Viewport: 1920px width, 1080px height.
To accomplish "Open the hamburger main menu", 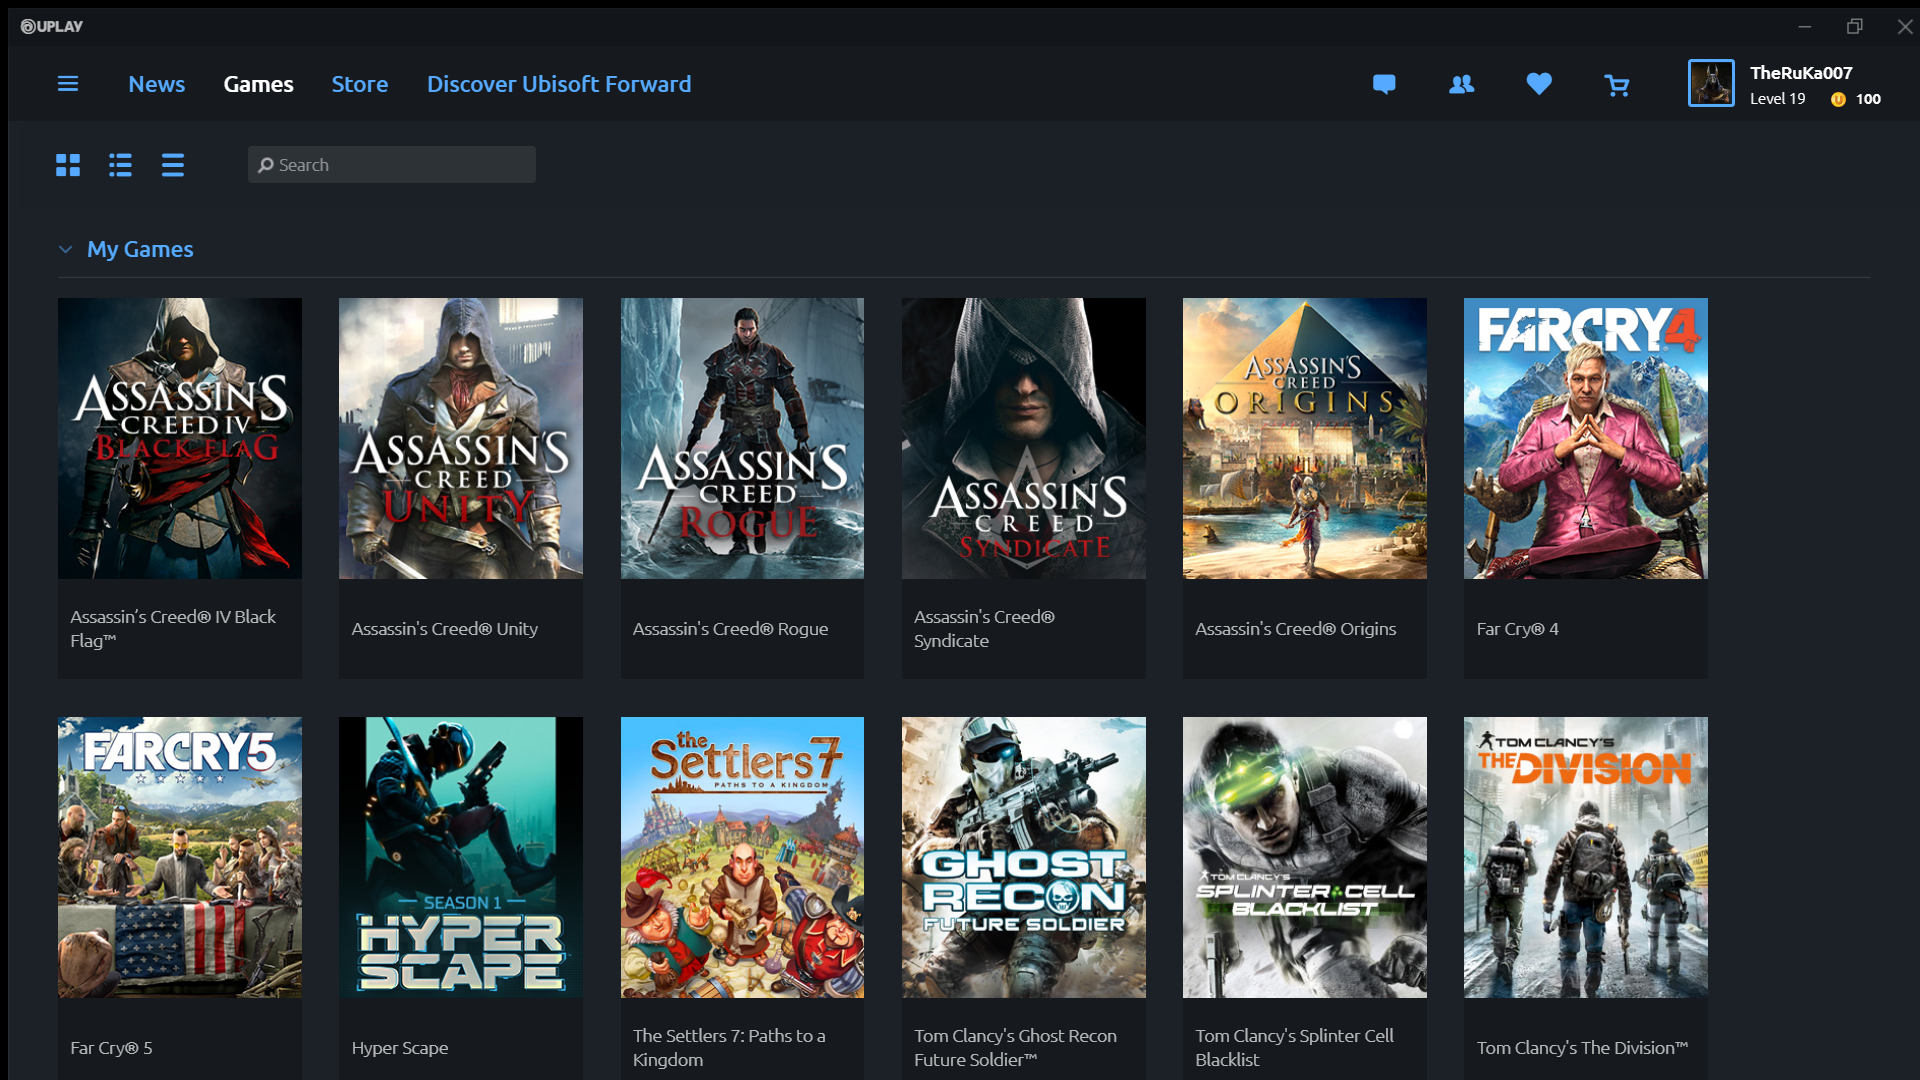I will coord(68,84).
